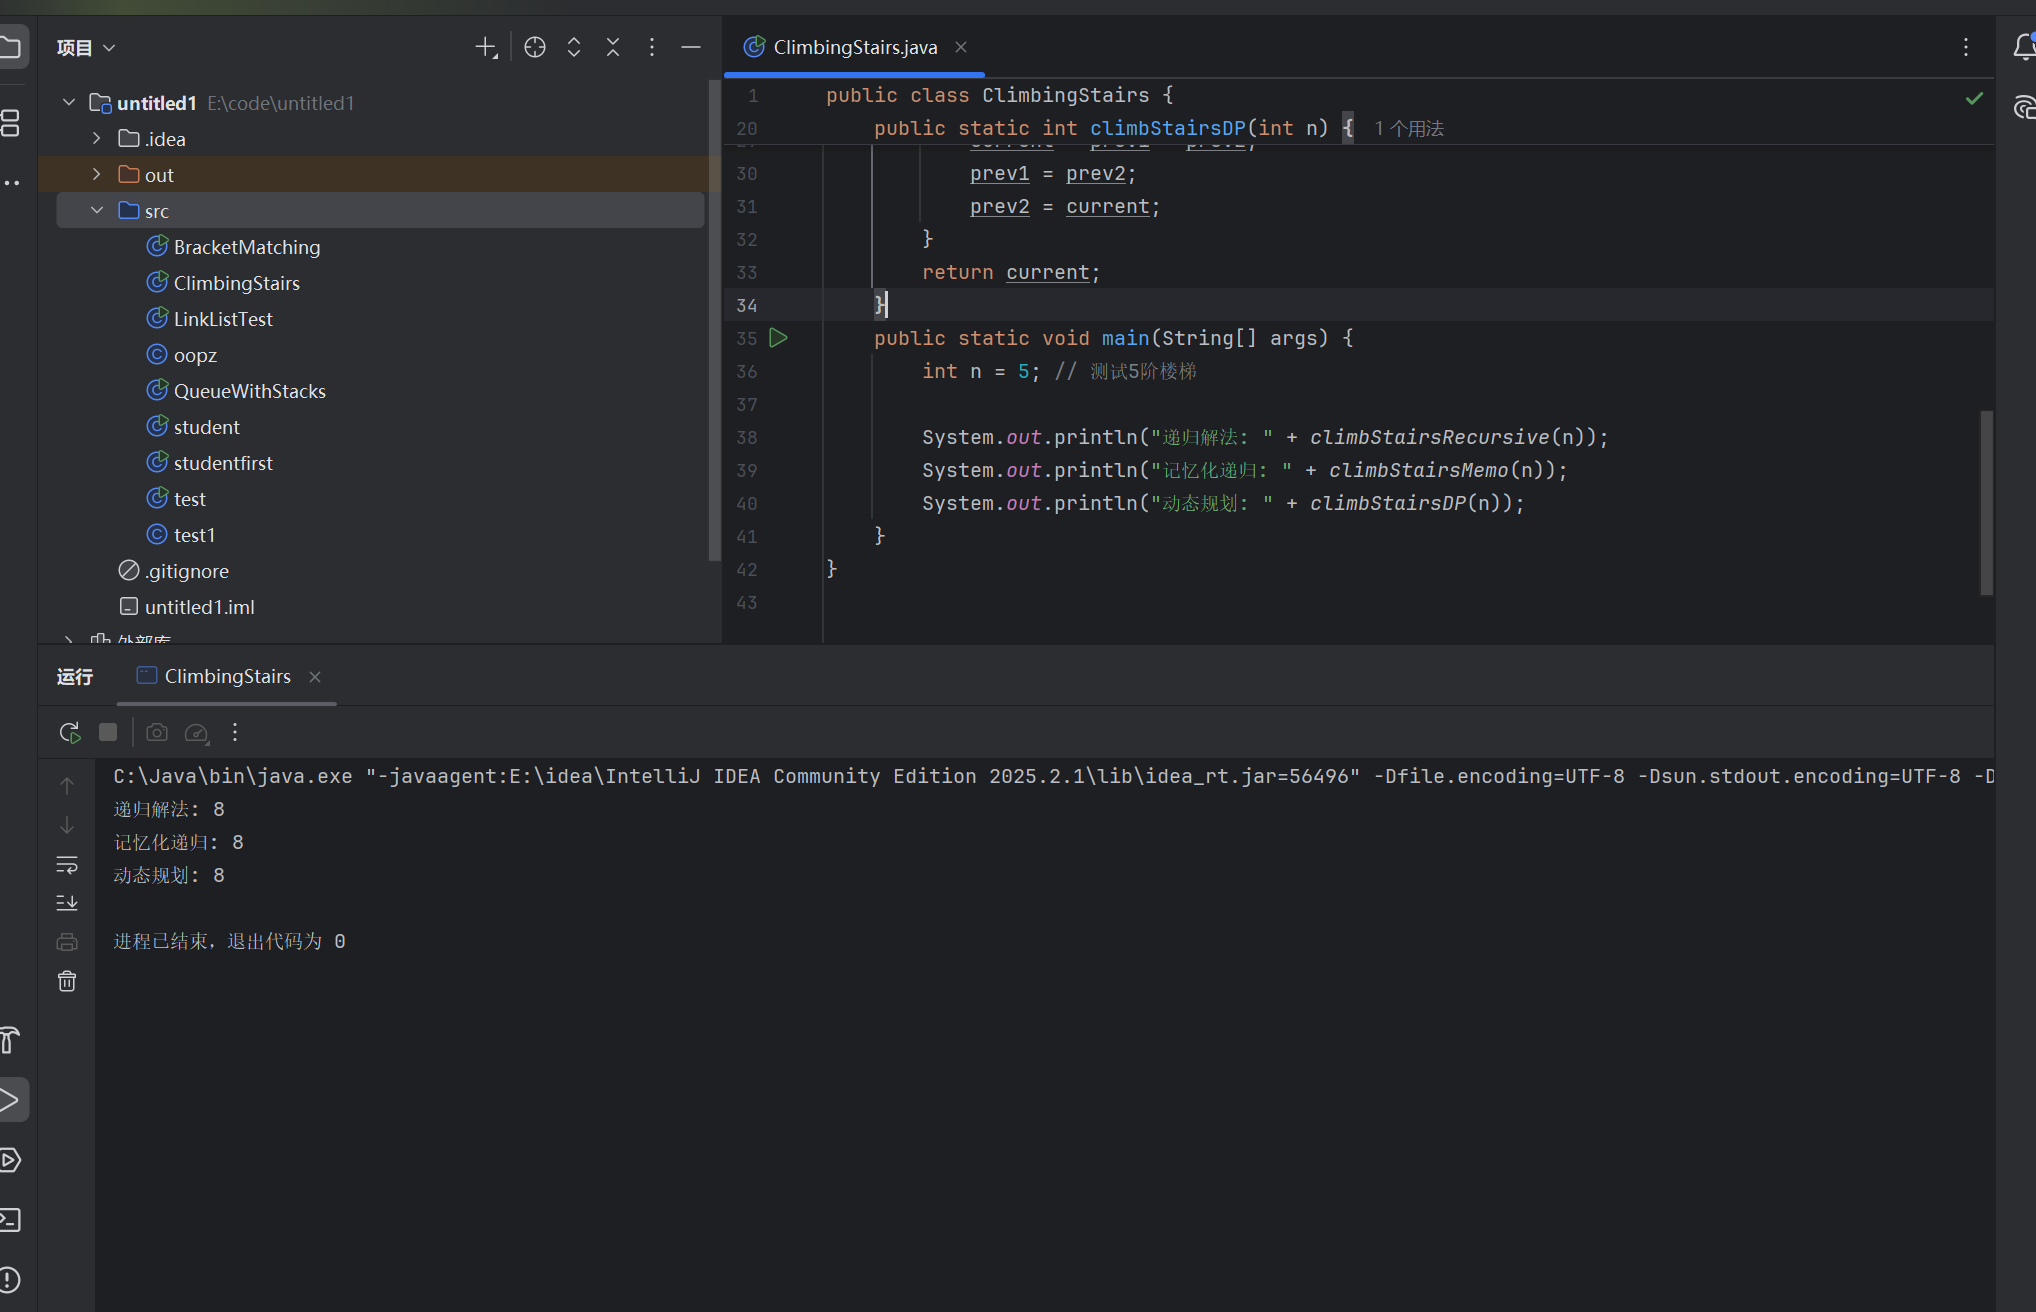This screenshot has height=1312, width=2036.
Task: Click the add new file plus icon
Action: click(486, 47)
